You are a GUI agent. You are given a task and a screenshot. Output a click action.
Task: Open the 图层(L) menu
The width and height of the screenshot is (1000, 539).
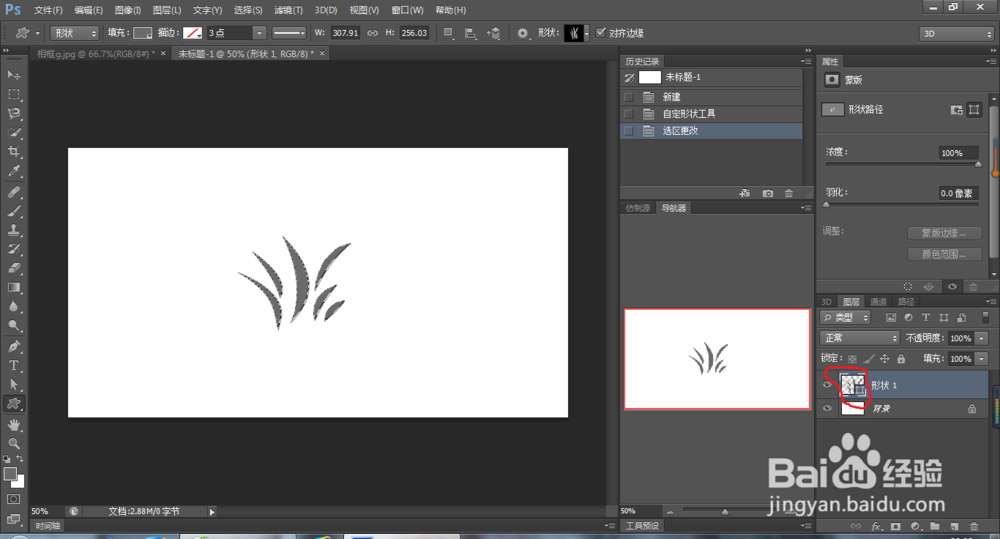[166, 10]
